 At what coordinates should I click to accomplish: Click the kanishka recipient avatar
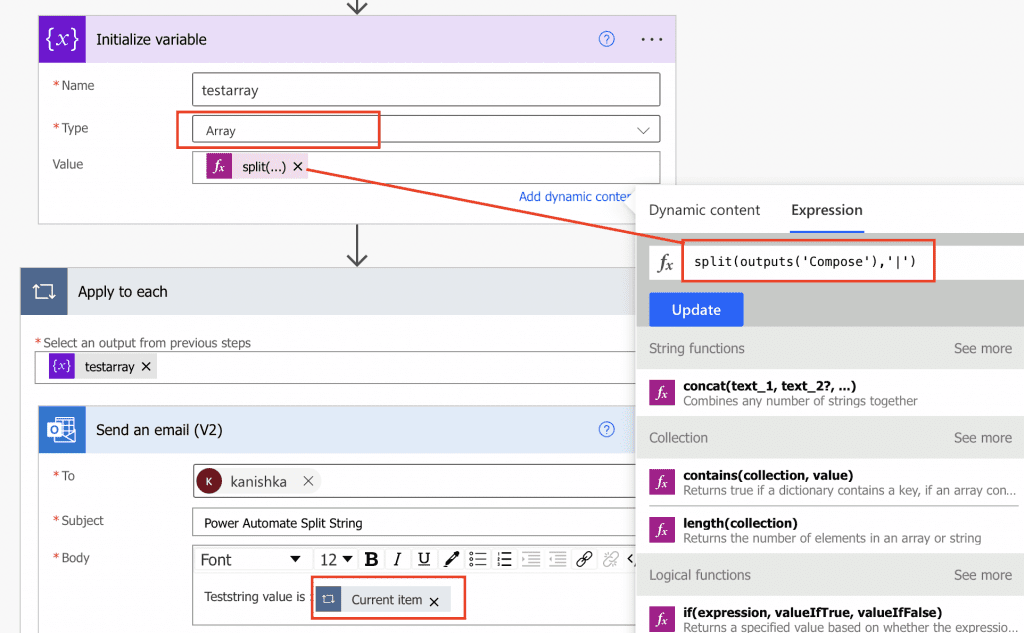209,481
